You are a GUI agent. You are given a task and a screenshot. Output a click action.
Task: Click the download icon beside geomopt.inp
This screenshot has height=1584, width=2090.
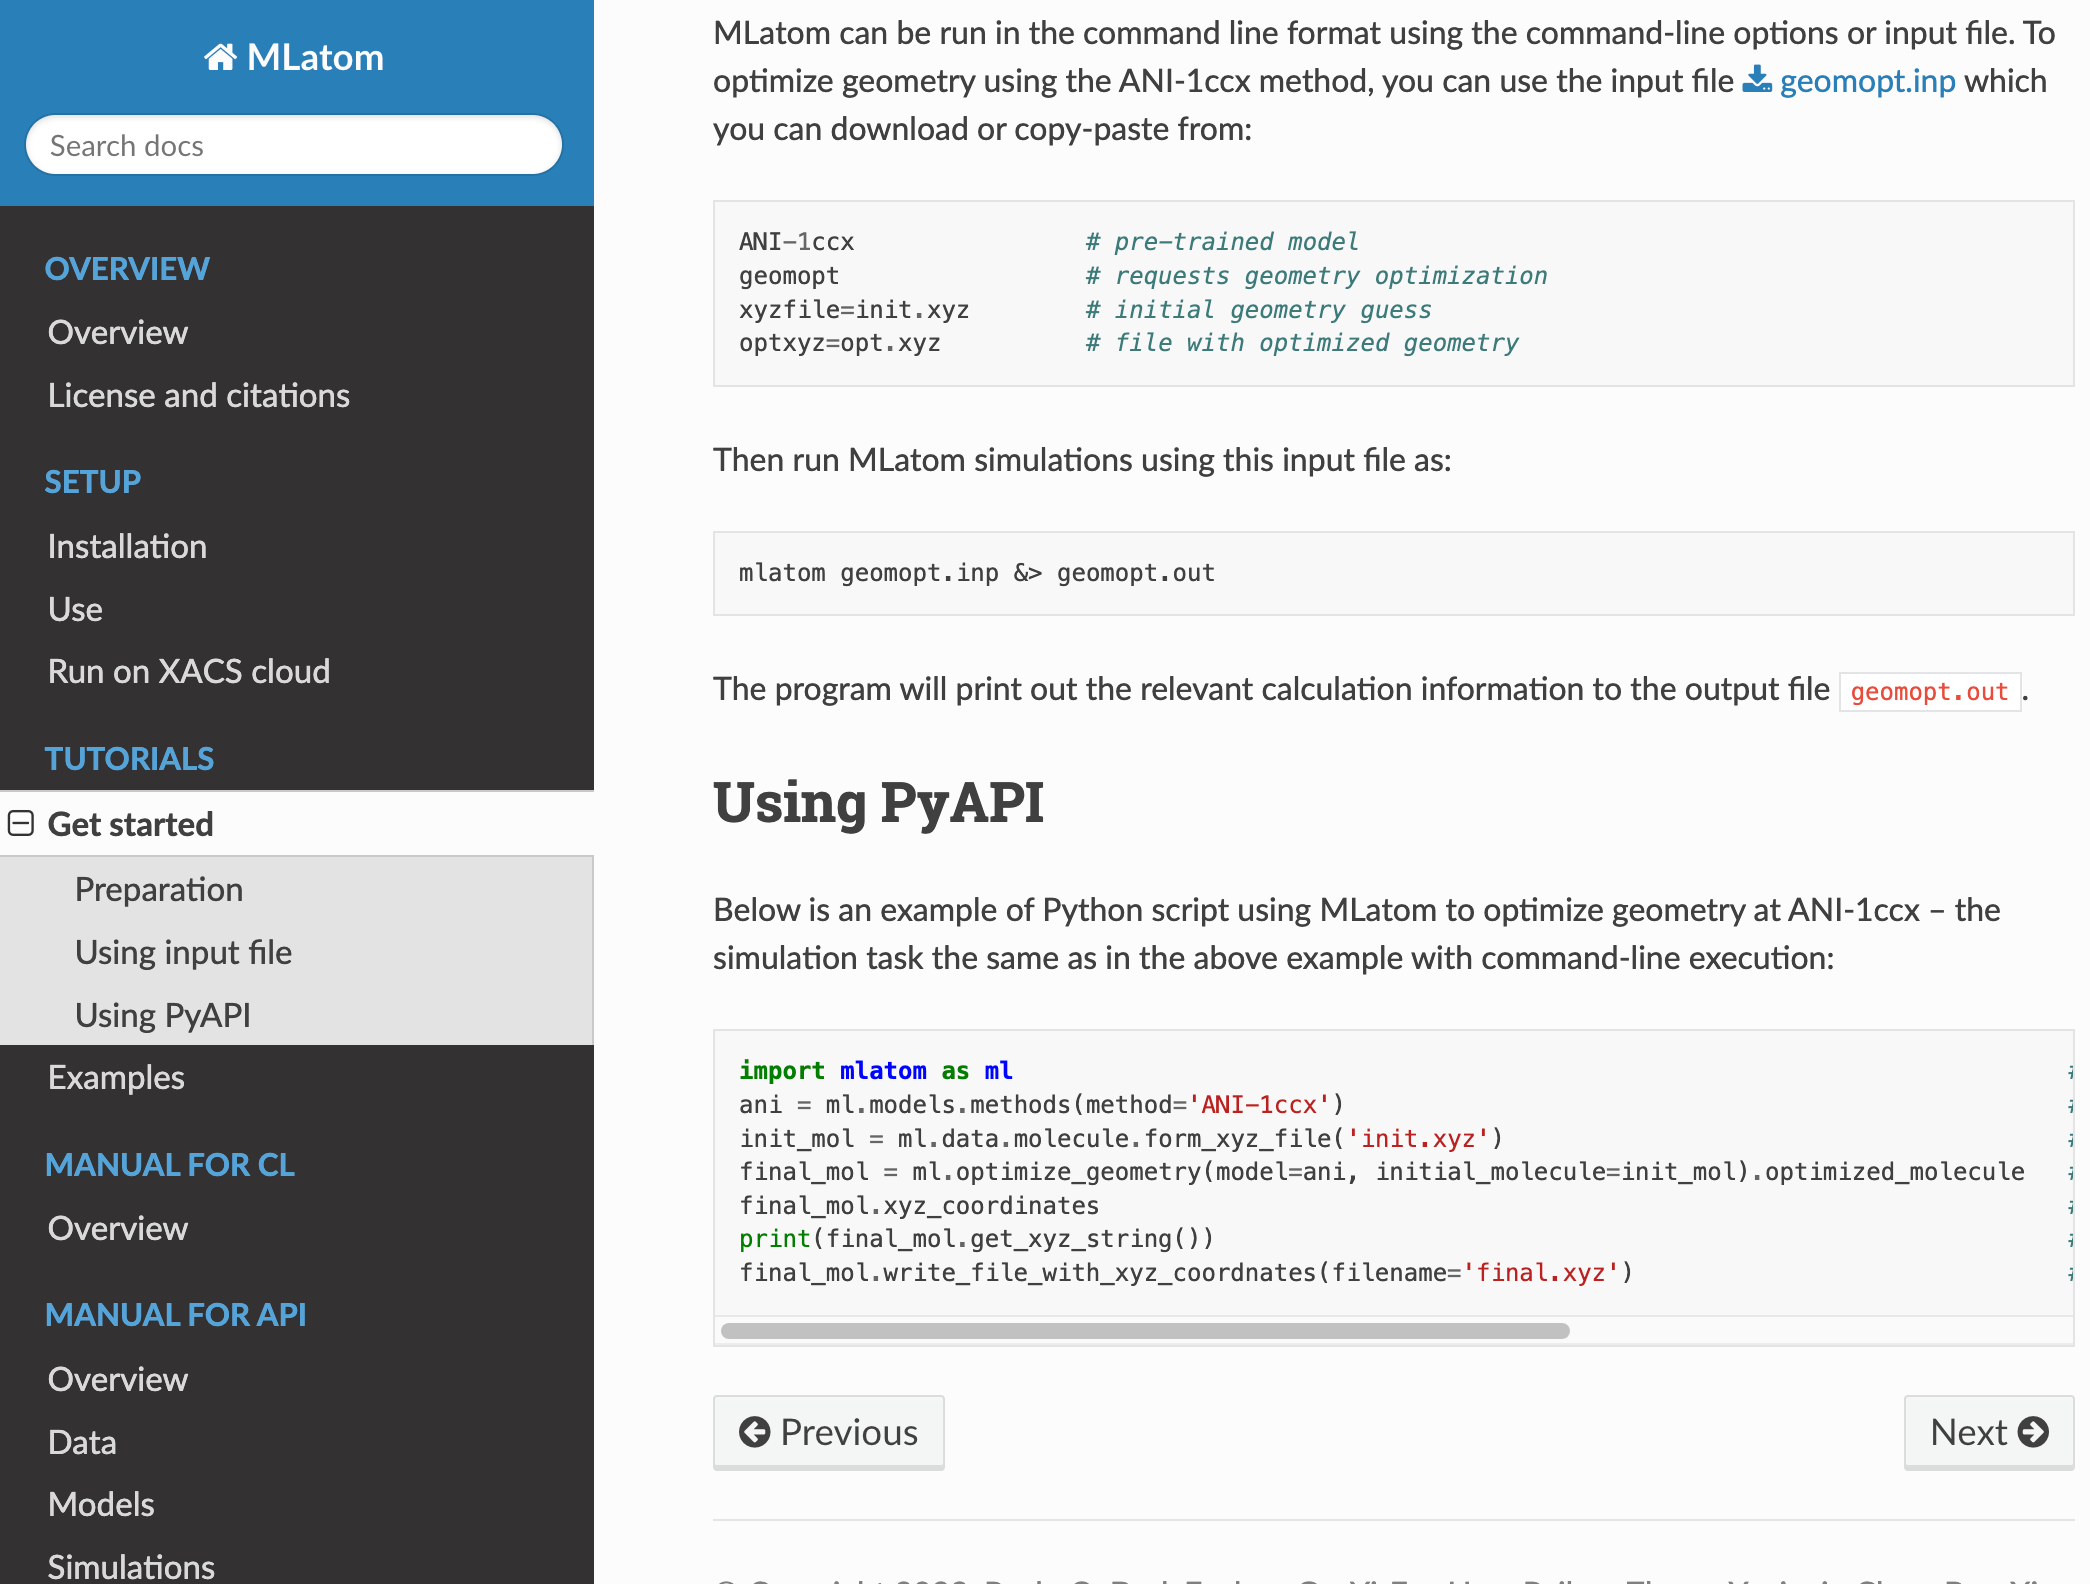click(x=1756, y=80)
